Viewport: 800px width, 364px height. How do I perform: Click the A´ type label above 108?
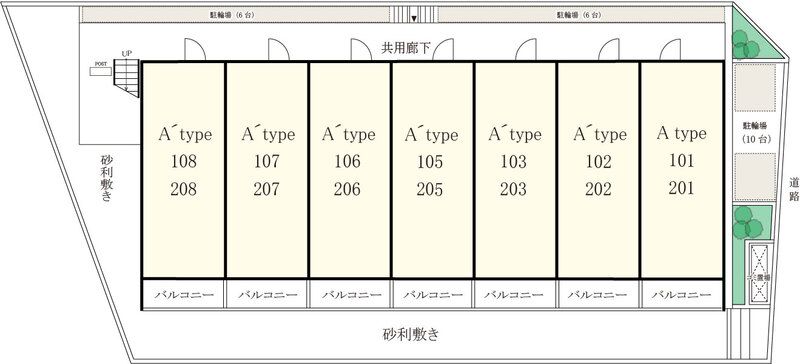pyautogui.click(x=185, y=134)
